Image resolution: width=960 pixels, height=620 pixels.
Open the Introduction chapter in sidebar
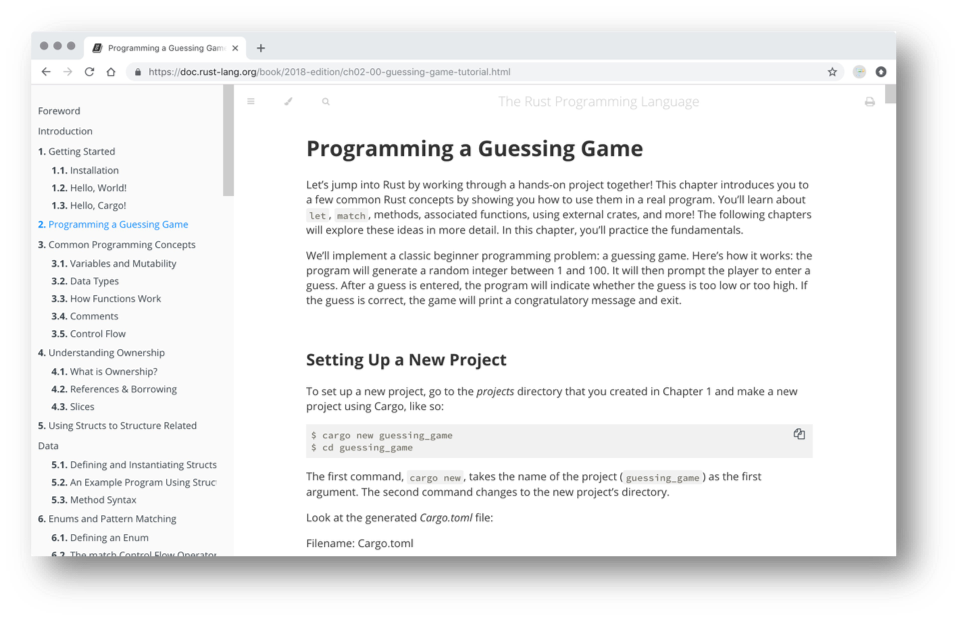[65, 131]
